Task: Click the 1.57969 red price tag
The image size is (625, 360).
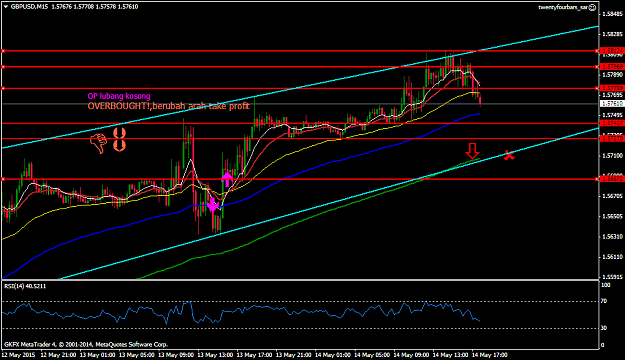Action: point(612,67)
